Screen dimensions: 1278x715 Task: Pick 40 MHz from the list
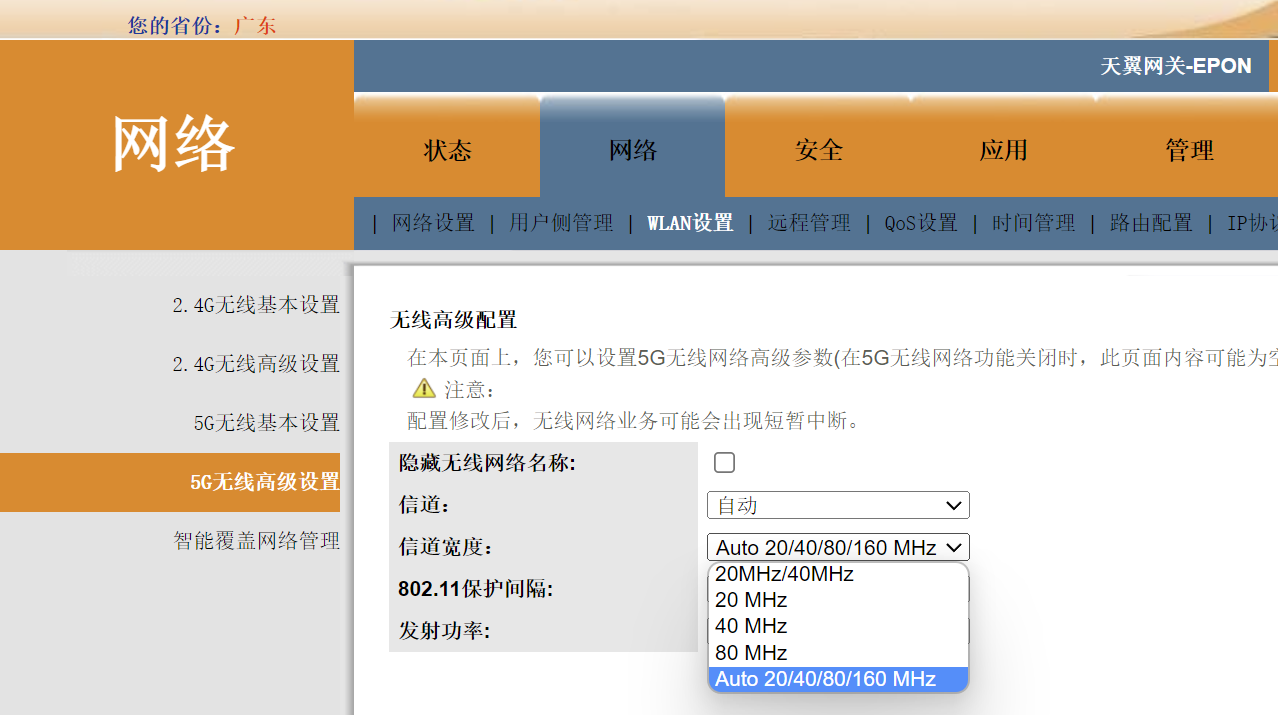click(x=751, y=626)
